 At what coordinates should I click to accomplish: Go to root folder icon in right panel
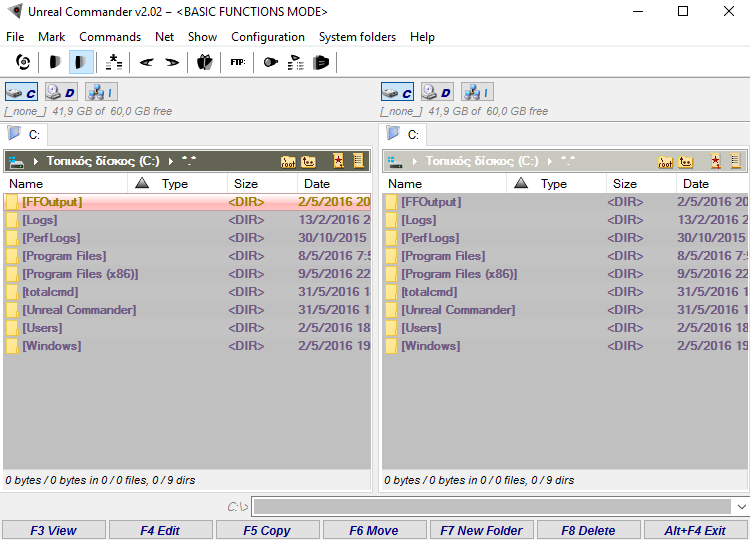tap(665, 162)
